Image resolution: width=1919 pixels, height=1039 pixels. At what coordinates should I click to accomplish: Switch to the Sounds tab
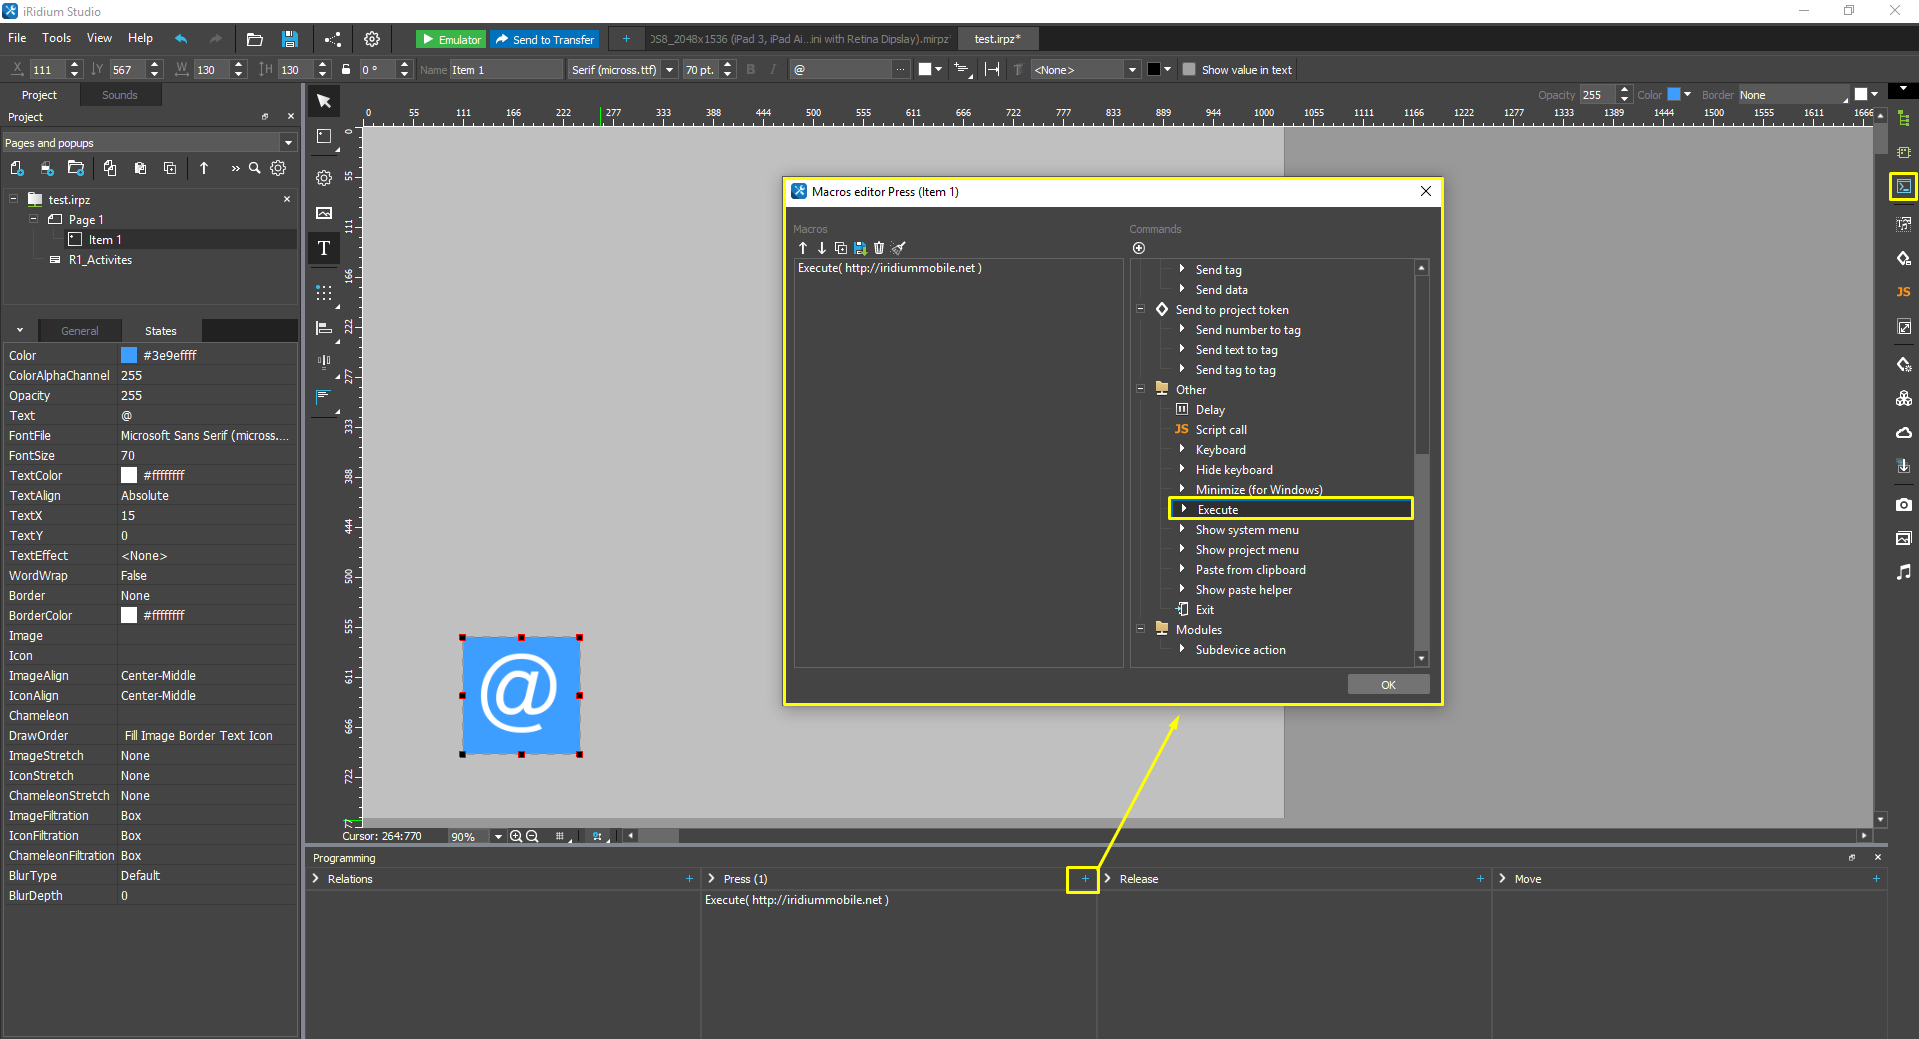[119, 95]
